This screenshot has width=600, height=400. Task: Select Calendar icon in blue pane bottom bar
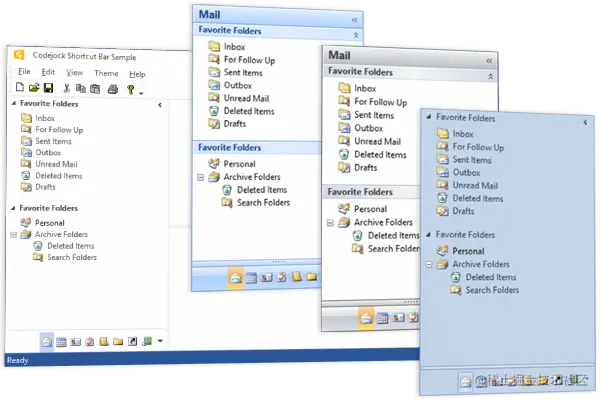point(251,278)
